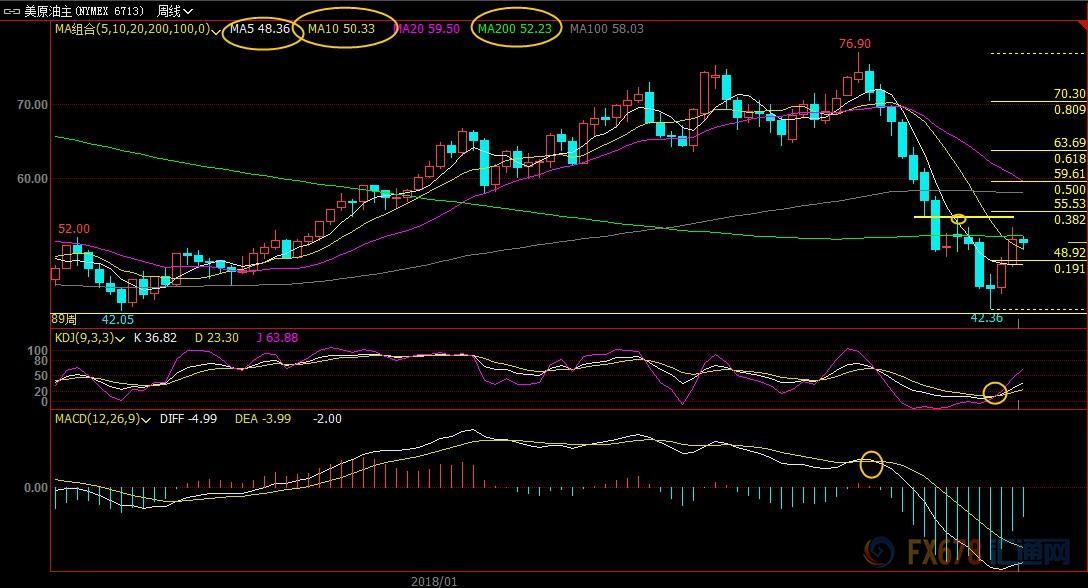
Task: Click the 42.05 low price label
Action: coord(117,320)
